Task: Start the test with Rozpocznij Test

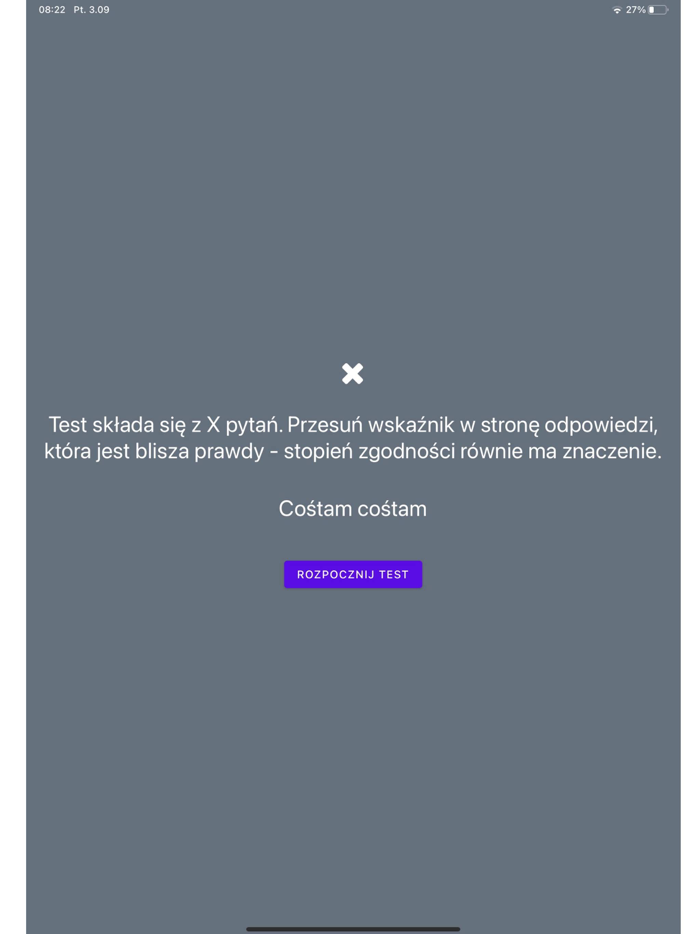Action: pyautogui.click(x=353, y=574)
